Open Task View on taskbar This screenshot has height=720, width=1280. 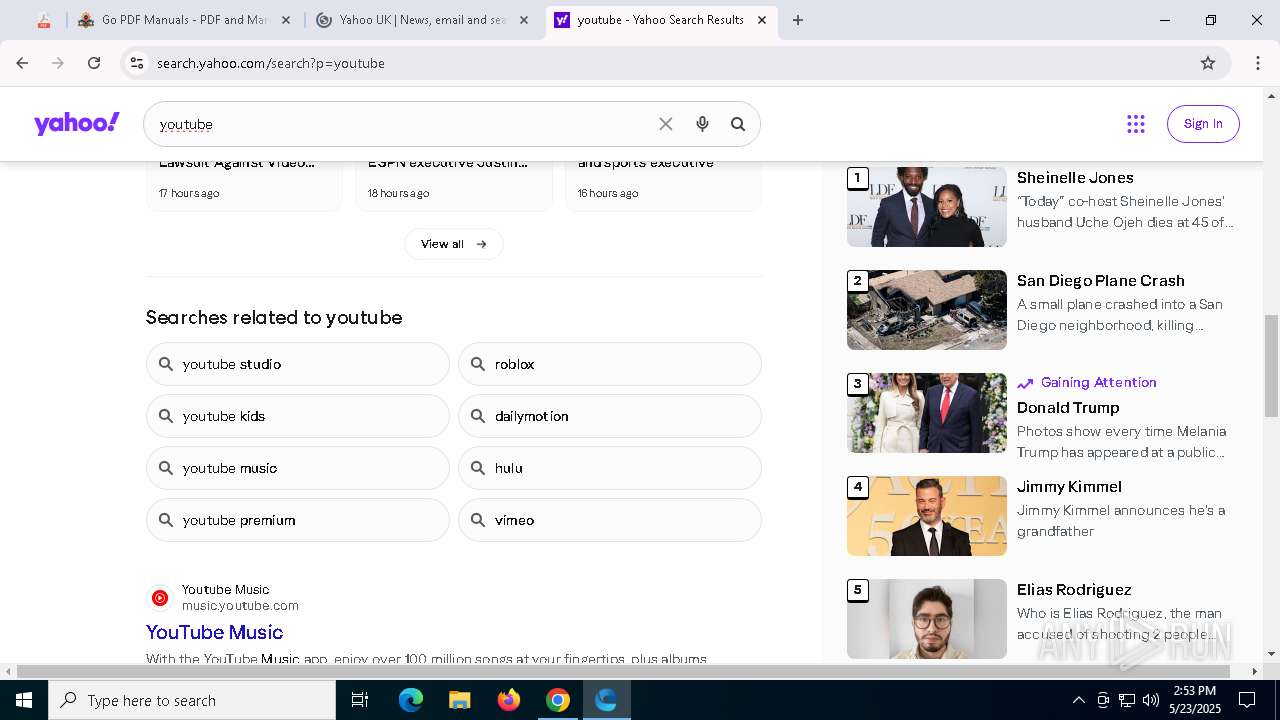coord(360,700)
